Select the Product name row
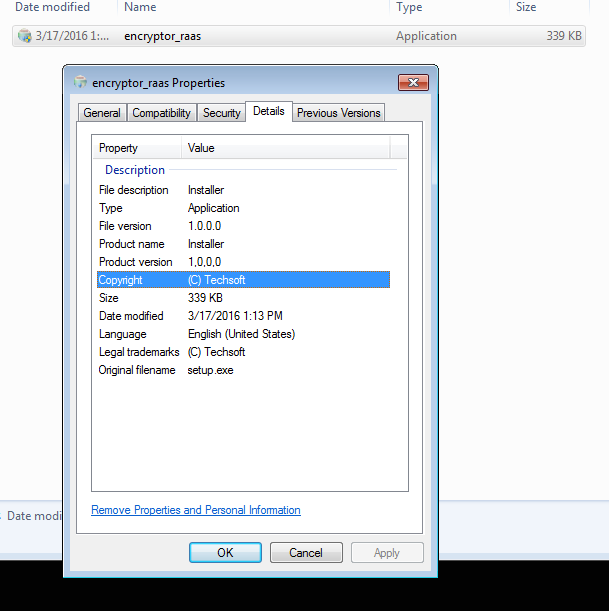 pyautogui.click(x=244, y=244)
